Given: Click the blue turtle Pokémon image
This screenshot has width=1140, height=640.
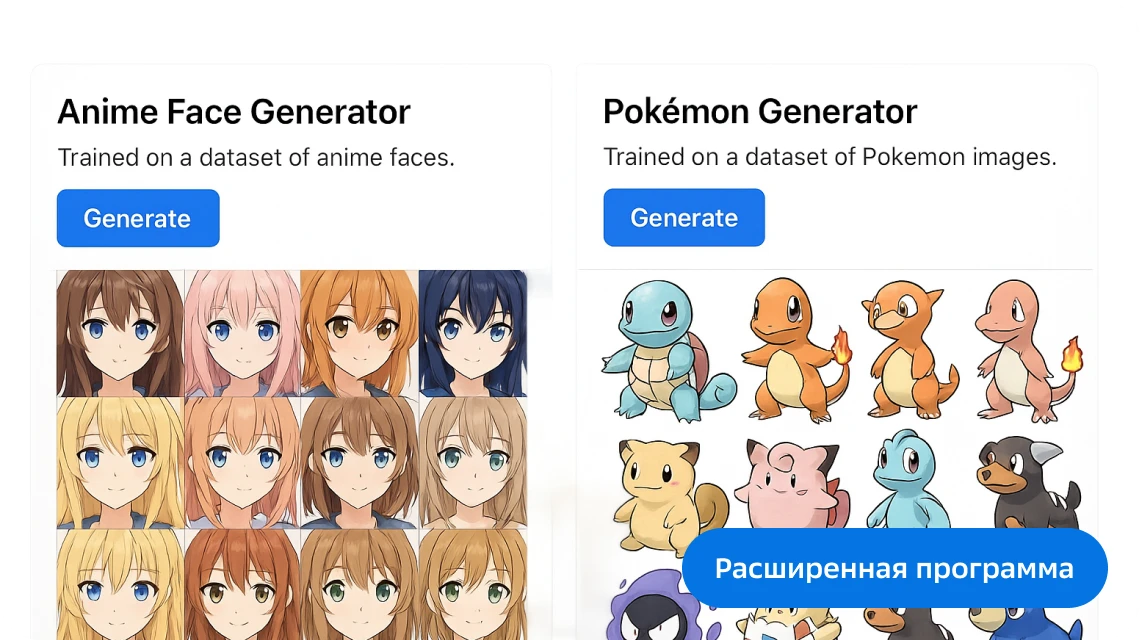Looking at the screenshot, I should (x=668, y=351).
